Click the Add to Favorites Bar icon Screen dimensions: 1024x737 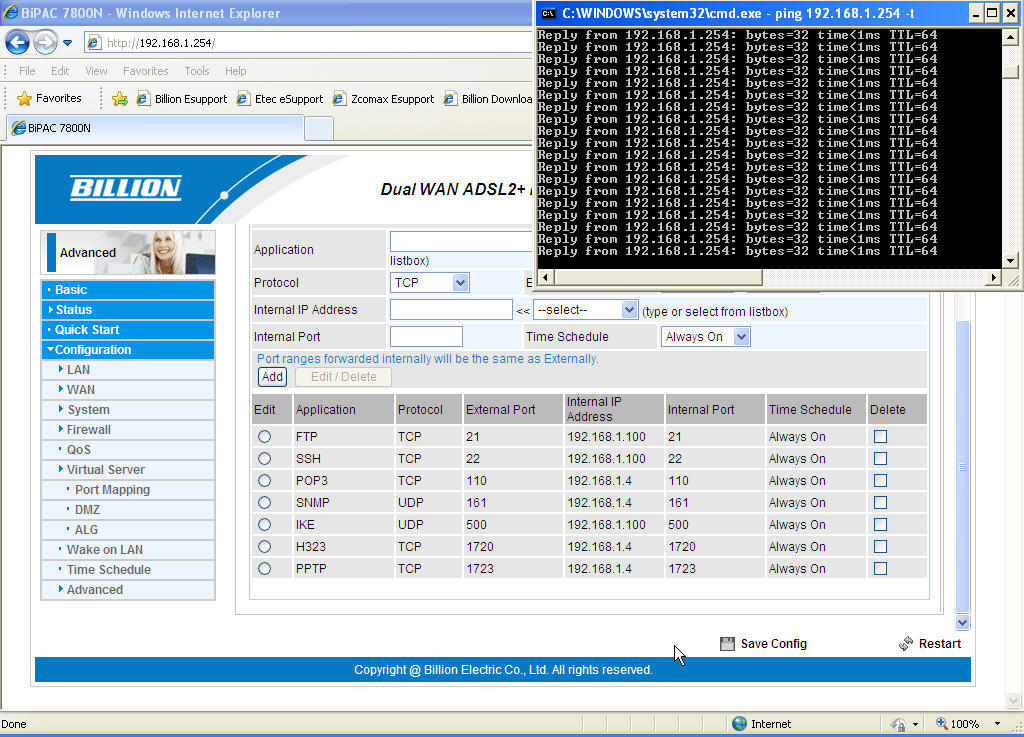120,99
